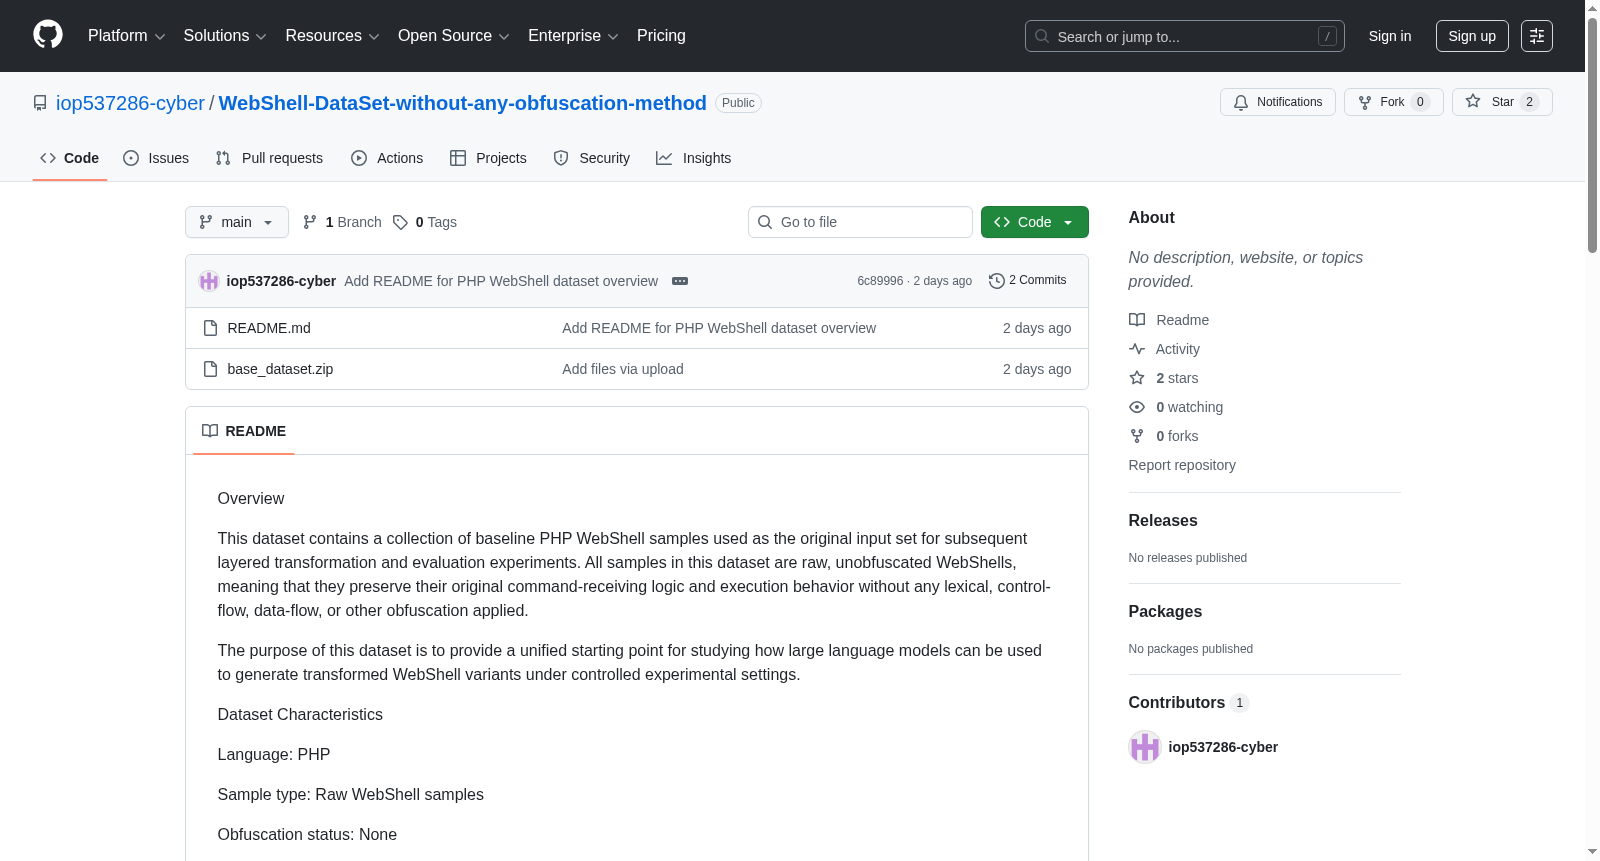Fork this repository

click(1394, 102)
